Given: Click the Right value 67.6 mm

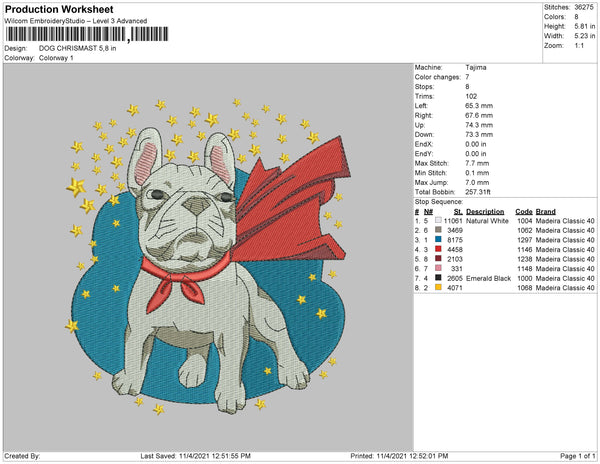Looking at the screenshot, I should coord(479,115).
